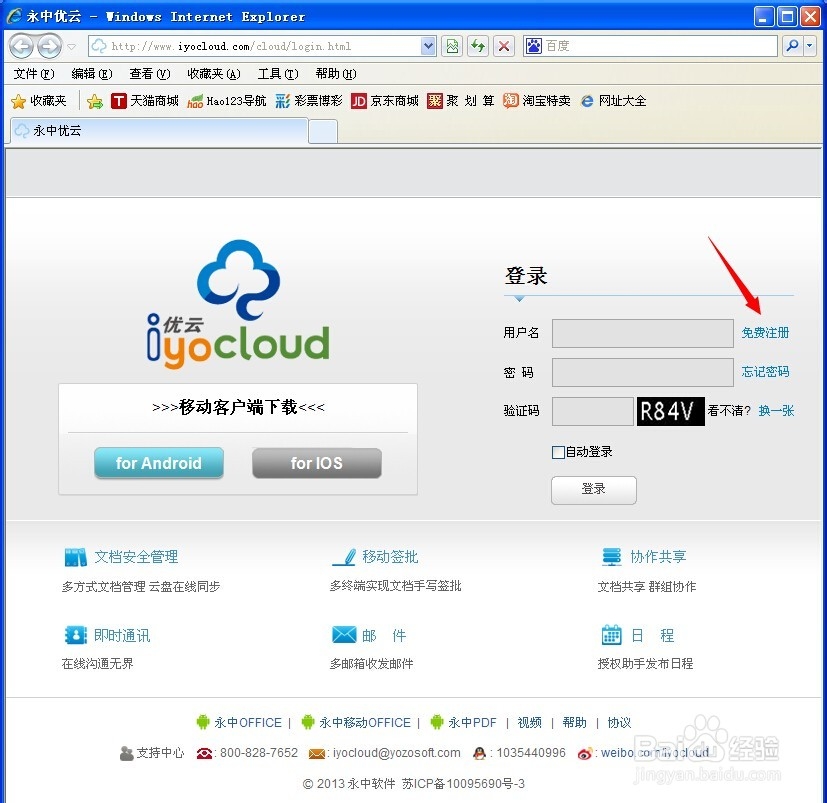The width and height of the screenshot is (827, 803).
Task: Click the iyocloud@yozosoft.com email address
Action: pyautogui.click(x=397, y=753)
